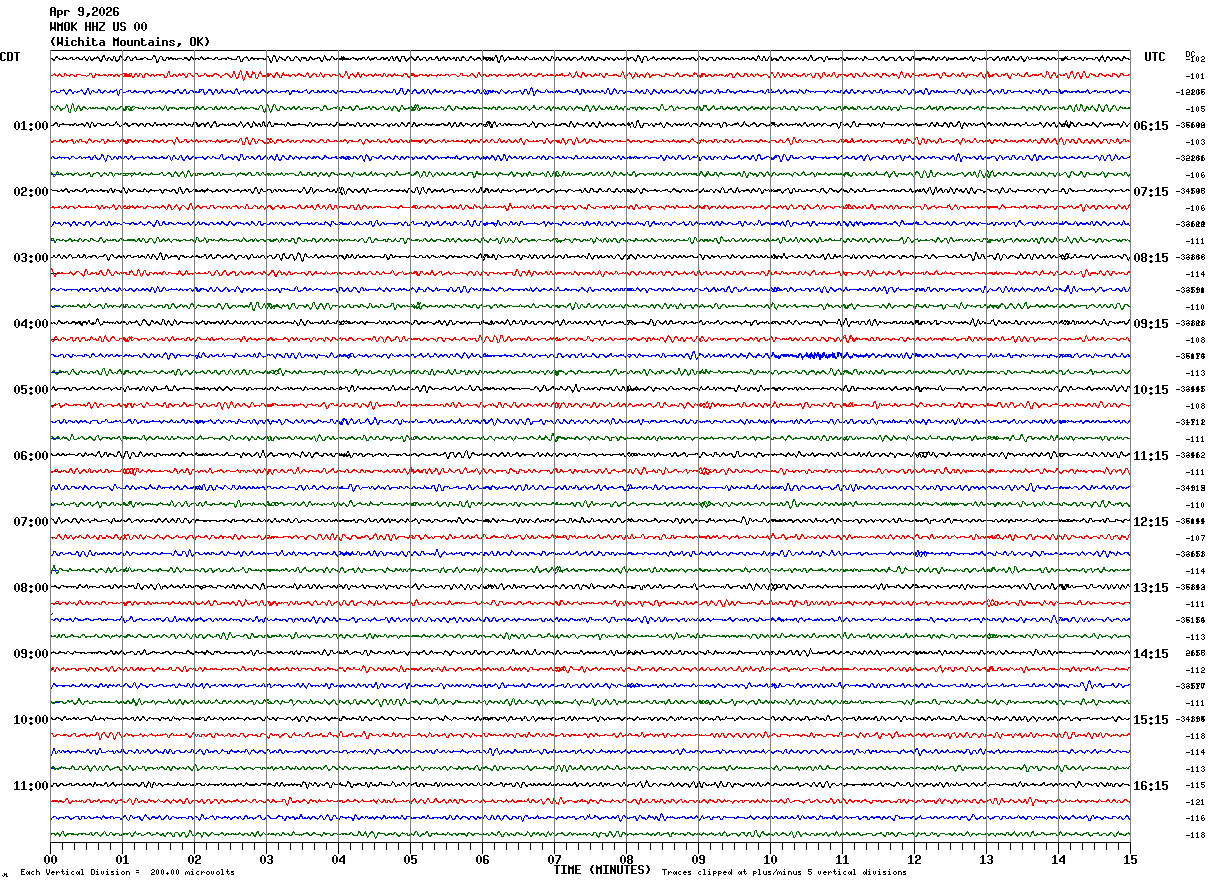The height and width of the screenshot is (886, 1210).
Task: Click the WMOK HHZ US 00 station label
Action: pyautogui.click(x=98, y=27)
